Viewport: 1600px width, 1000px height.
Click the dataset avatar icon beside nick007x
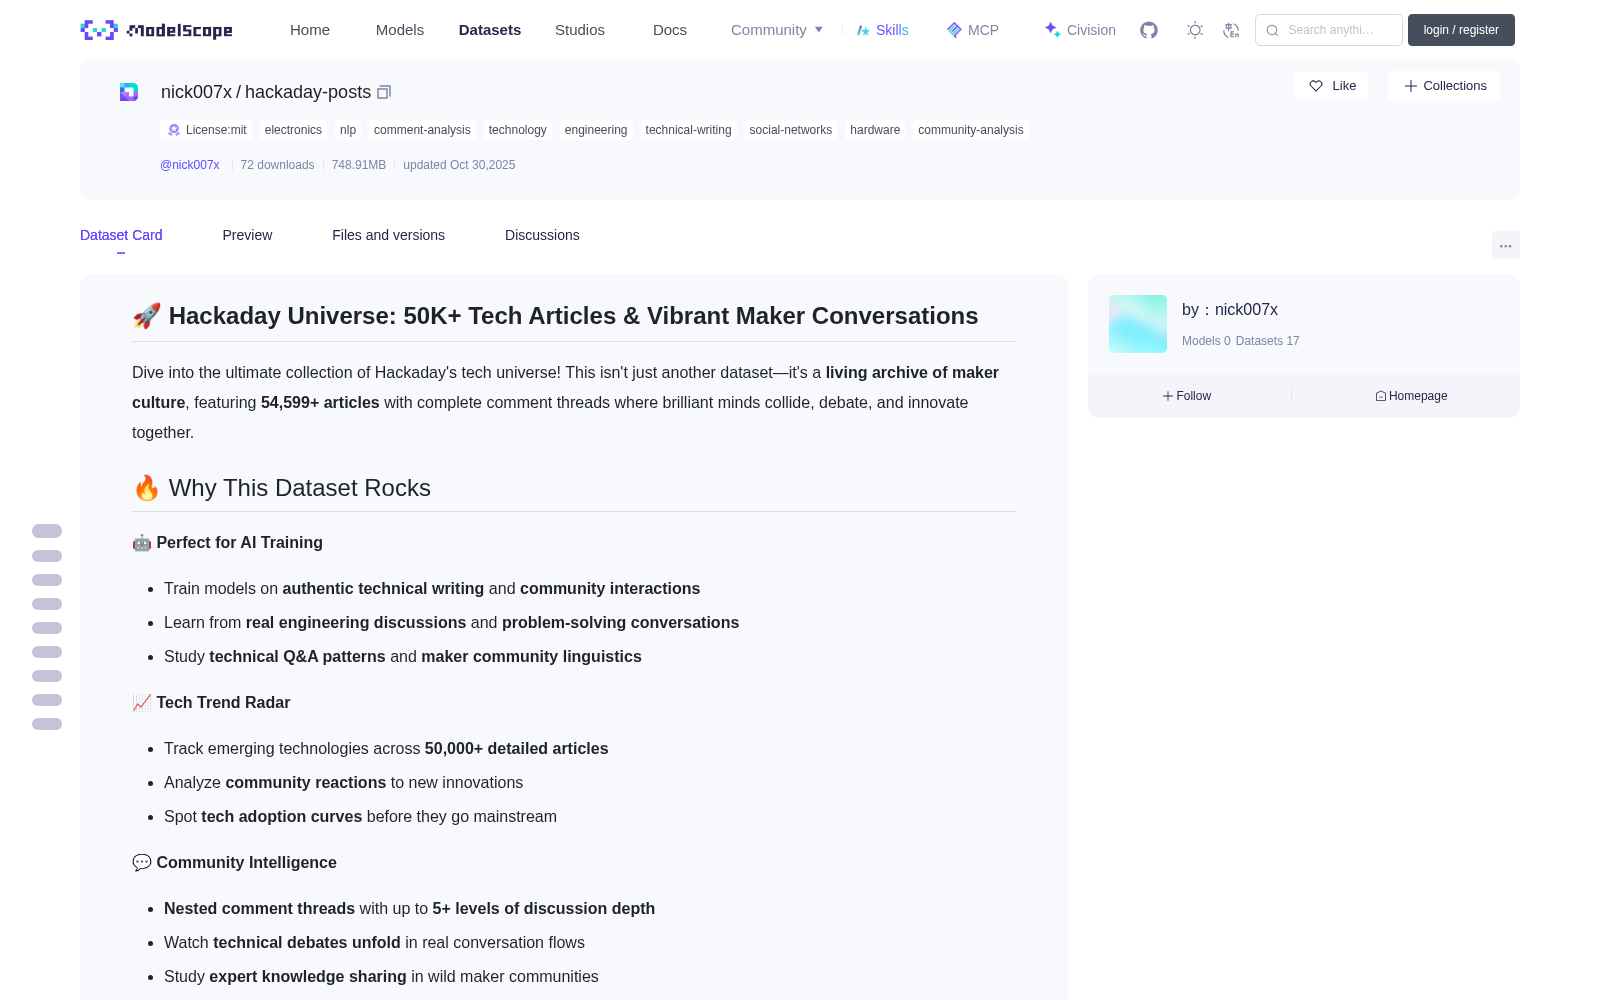(129, 92)
